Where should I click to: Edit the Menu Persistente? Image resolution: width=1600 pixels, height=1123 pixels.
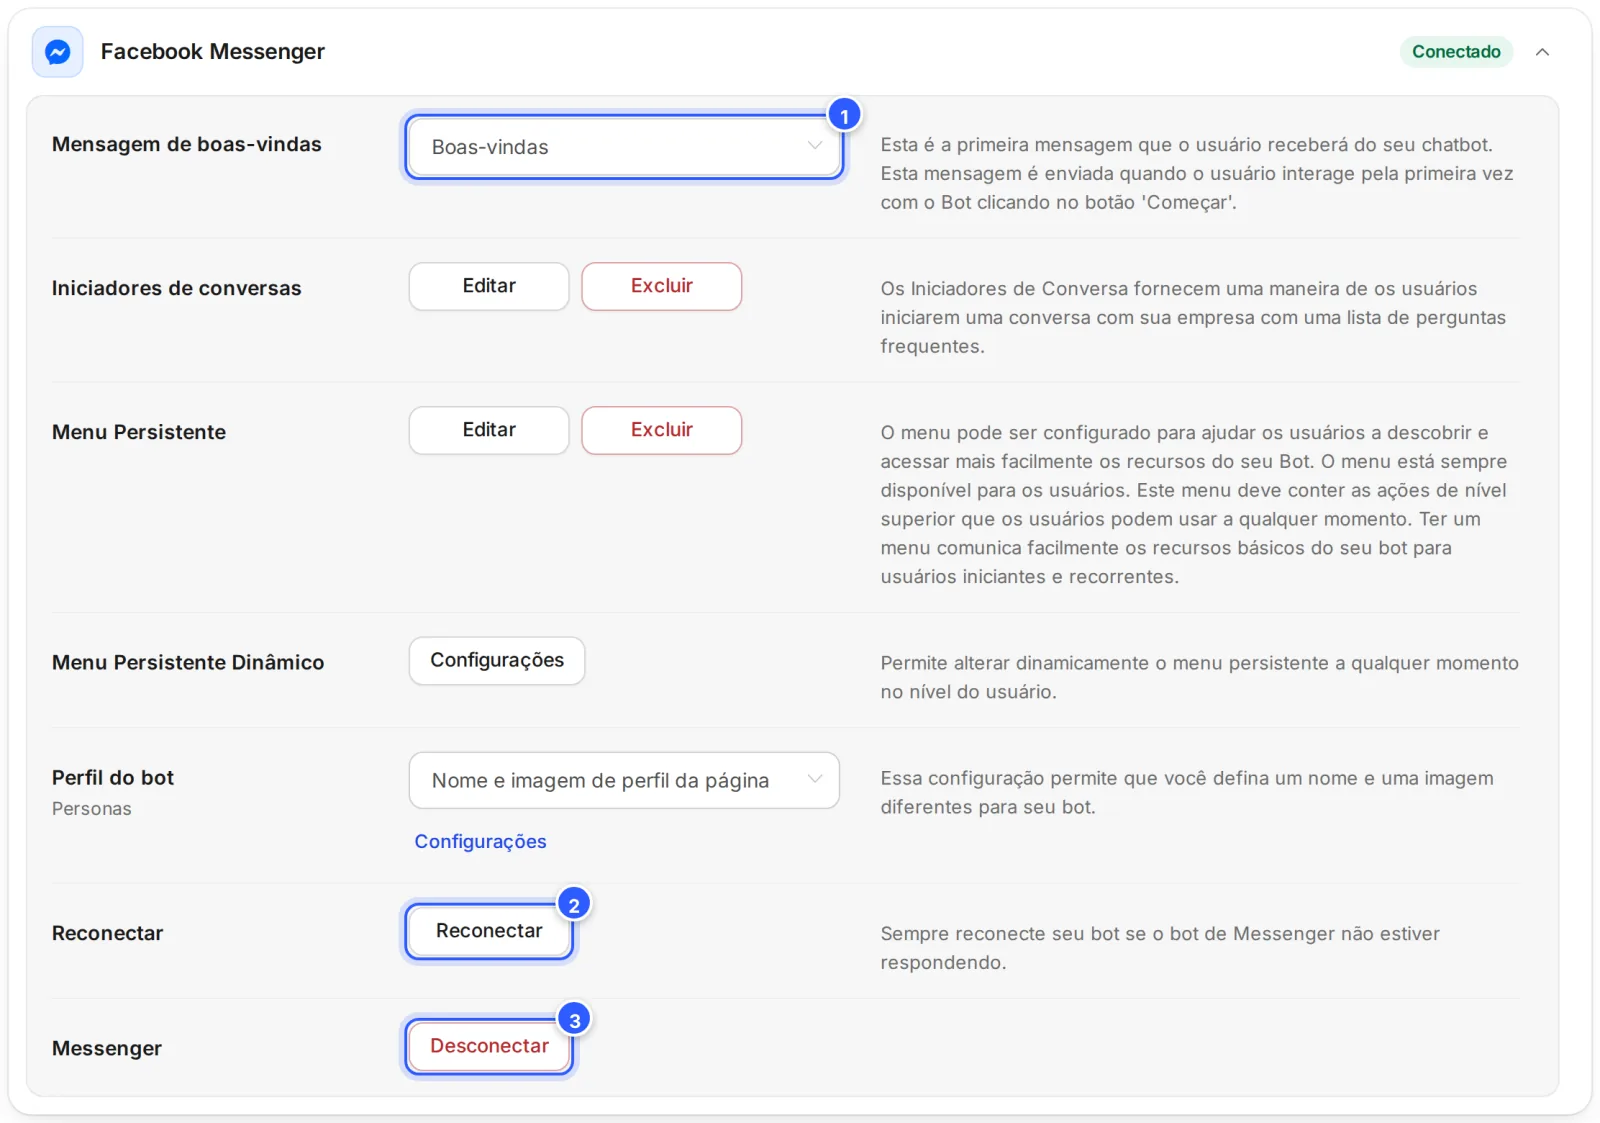click(489, 430)
